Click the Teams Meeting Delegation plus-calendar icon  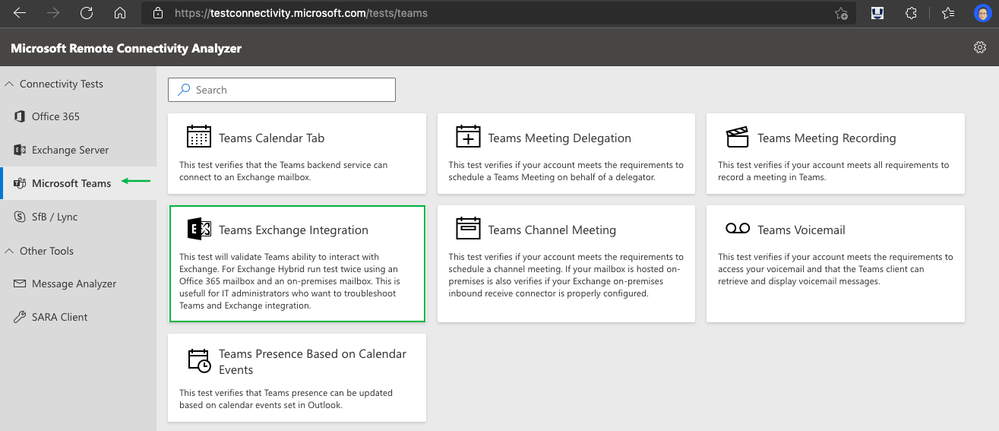[468, 136]
